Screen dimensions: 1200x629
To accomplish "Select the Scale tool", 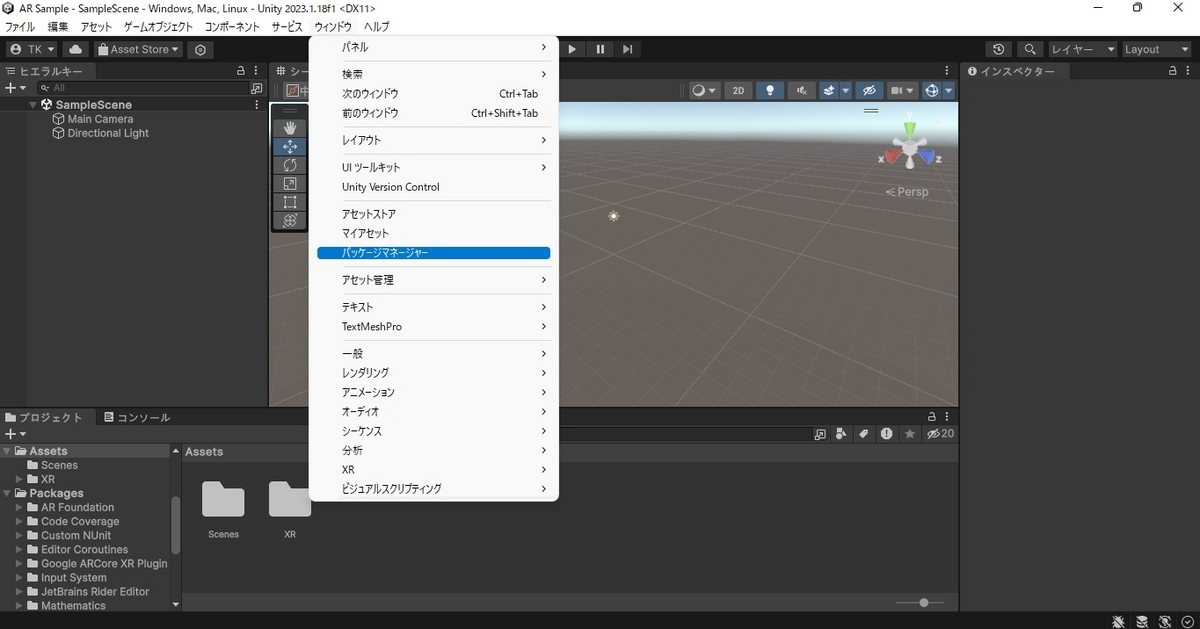I will 290,184.
